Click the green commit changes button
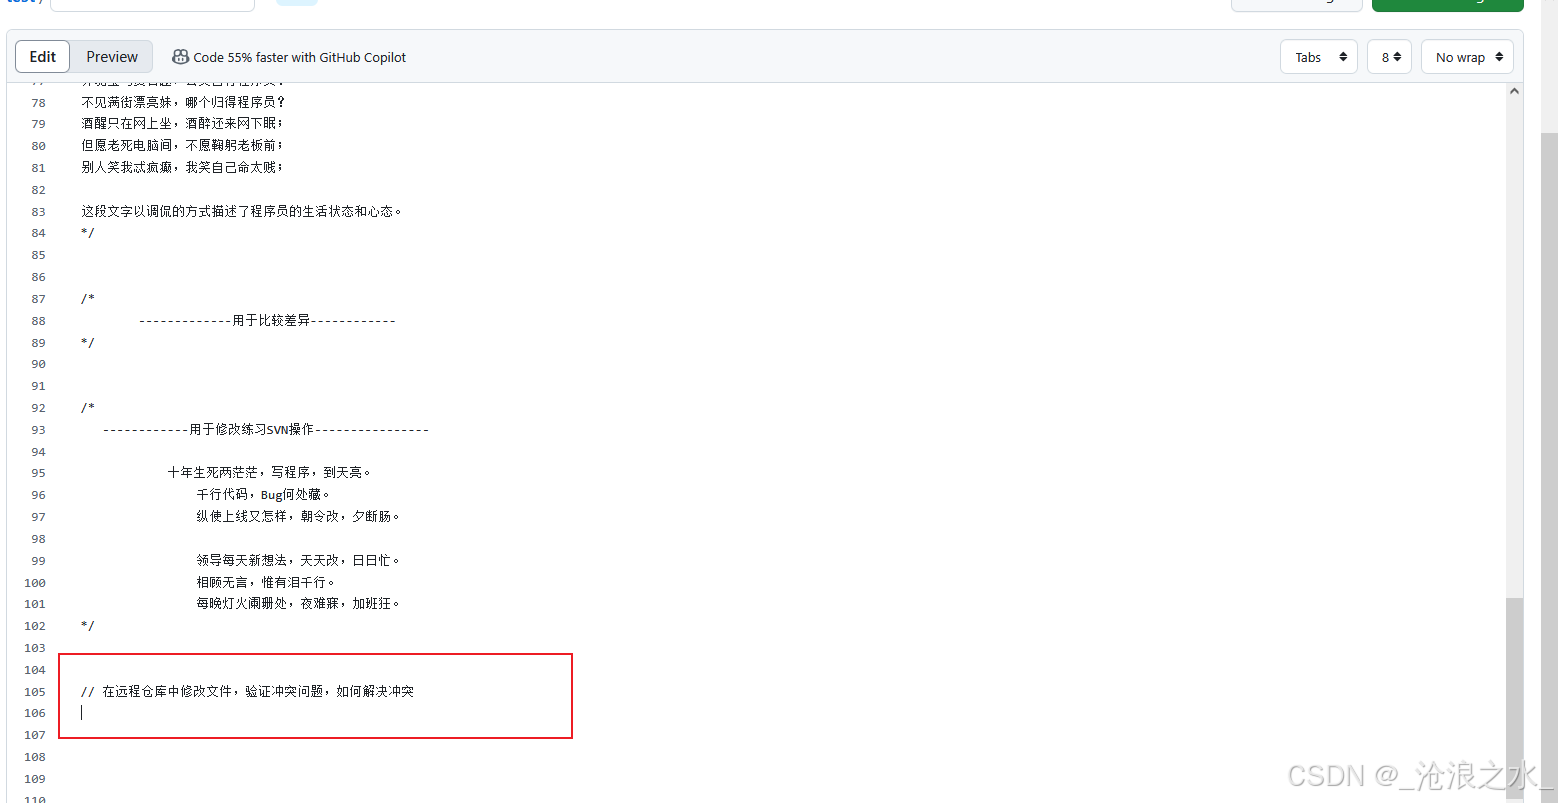 pos(1447,5)
